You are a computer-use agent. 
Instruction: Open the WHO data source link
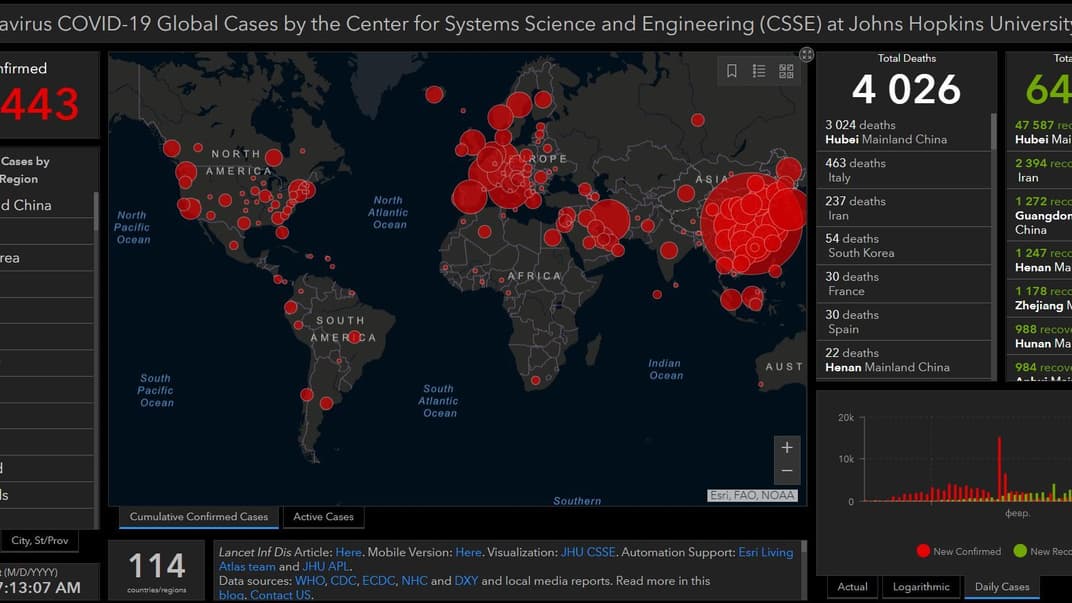(308, 581)
